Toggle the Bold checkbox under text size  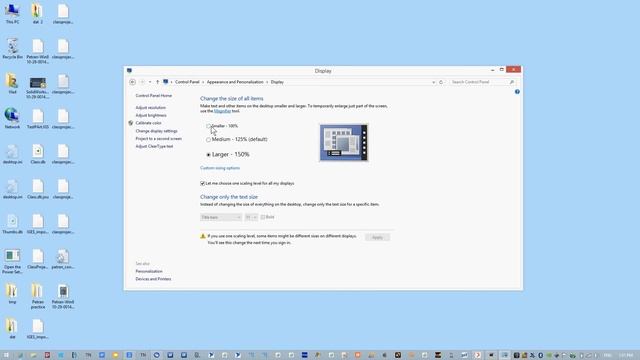[263, 217]
